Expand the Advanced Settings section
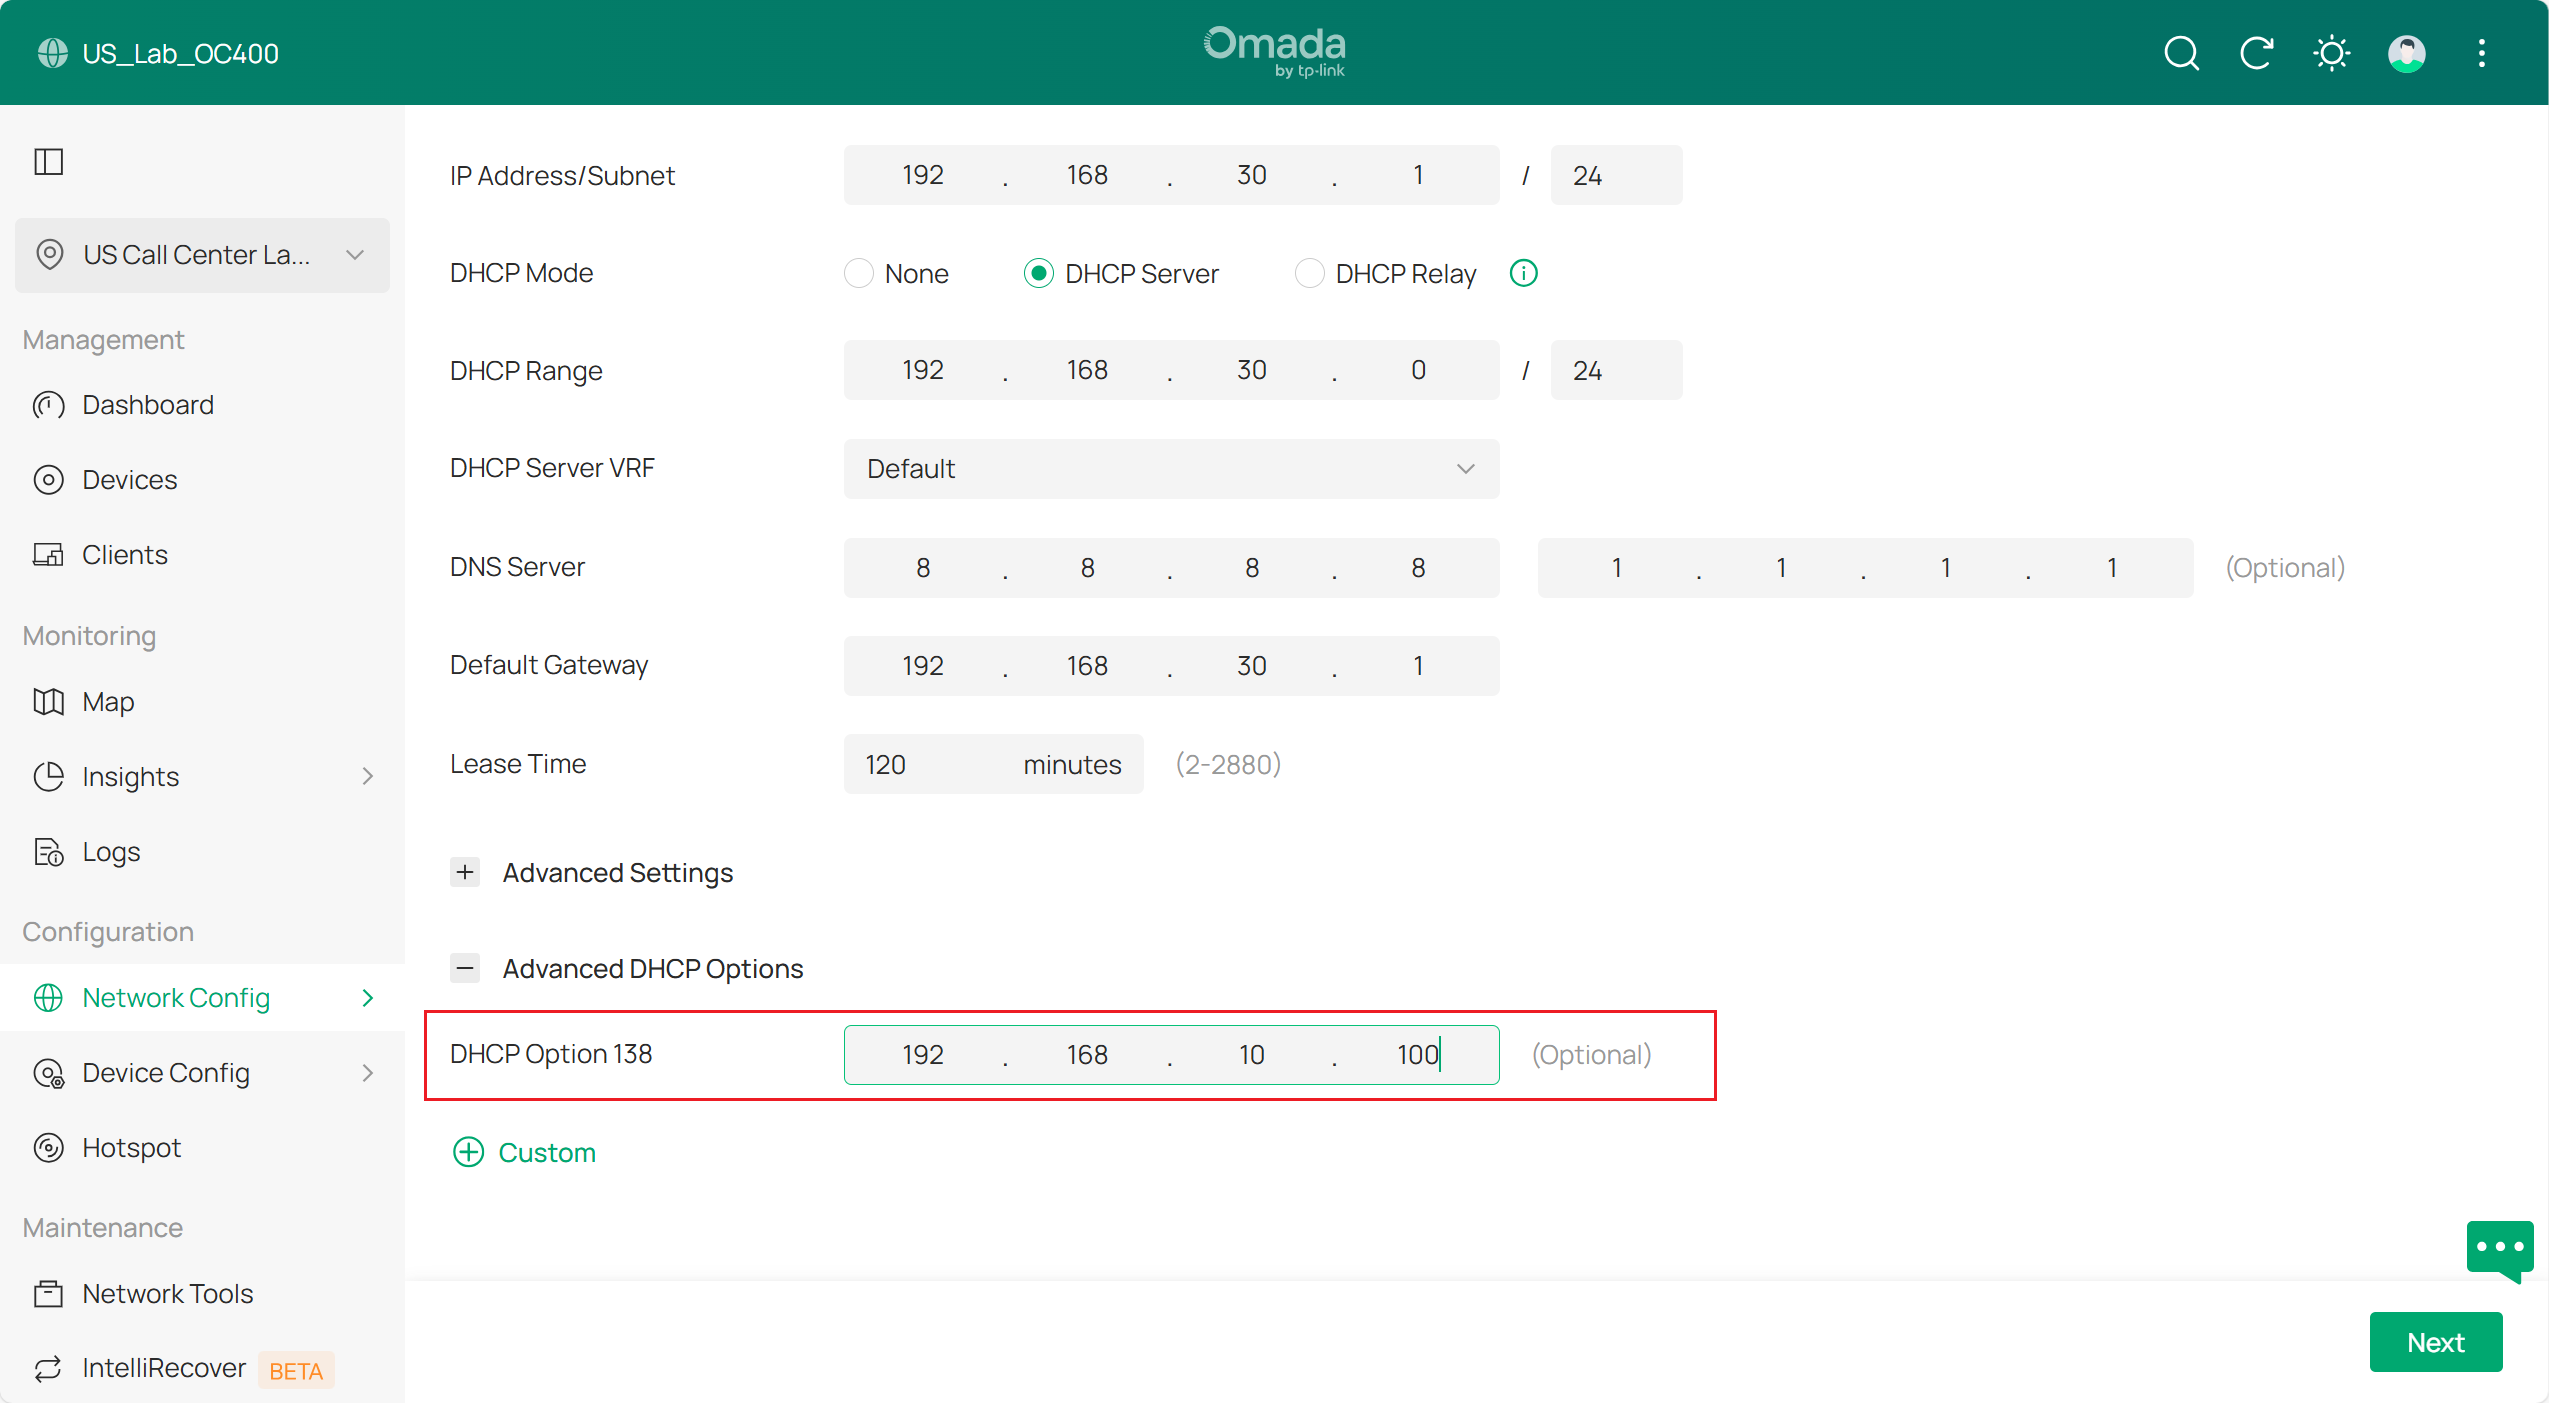Image resolution: width=2549 pixels, height=1403 pixels. (465, 871)
